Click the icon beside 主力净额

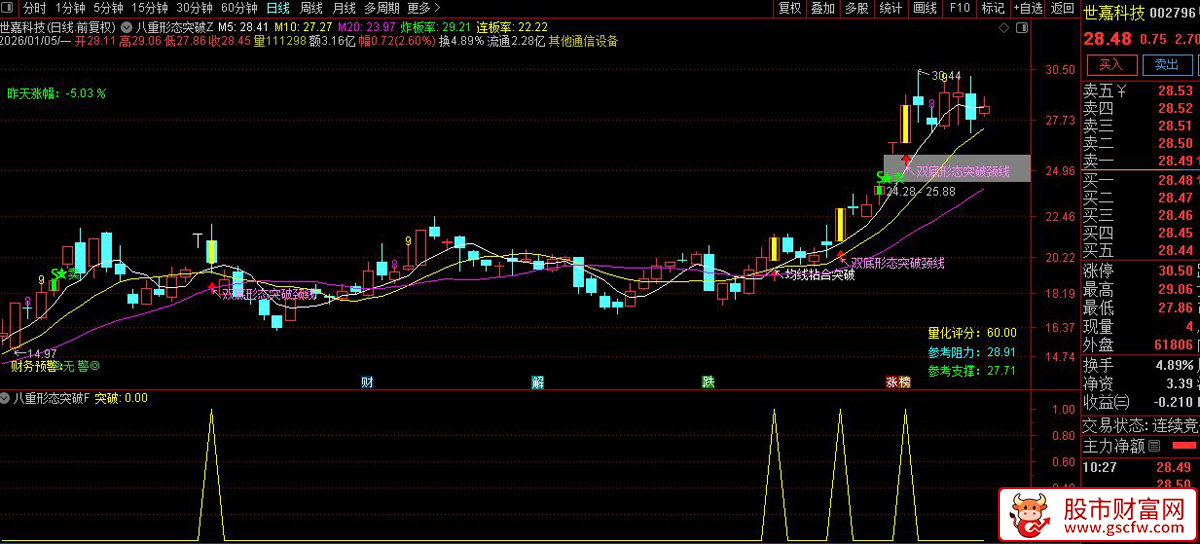[x=1154, y=446]
